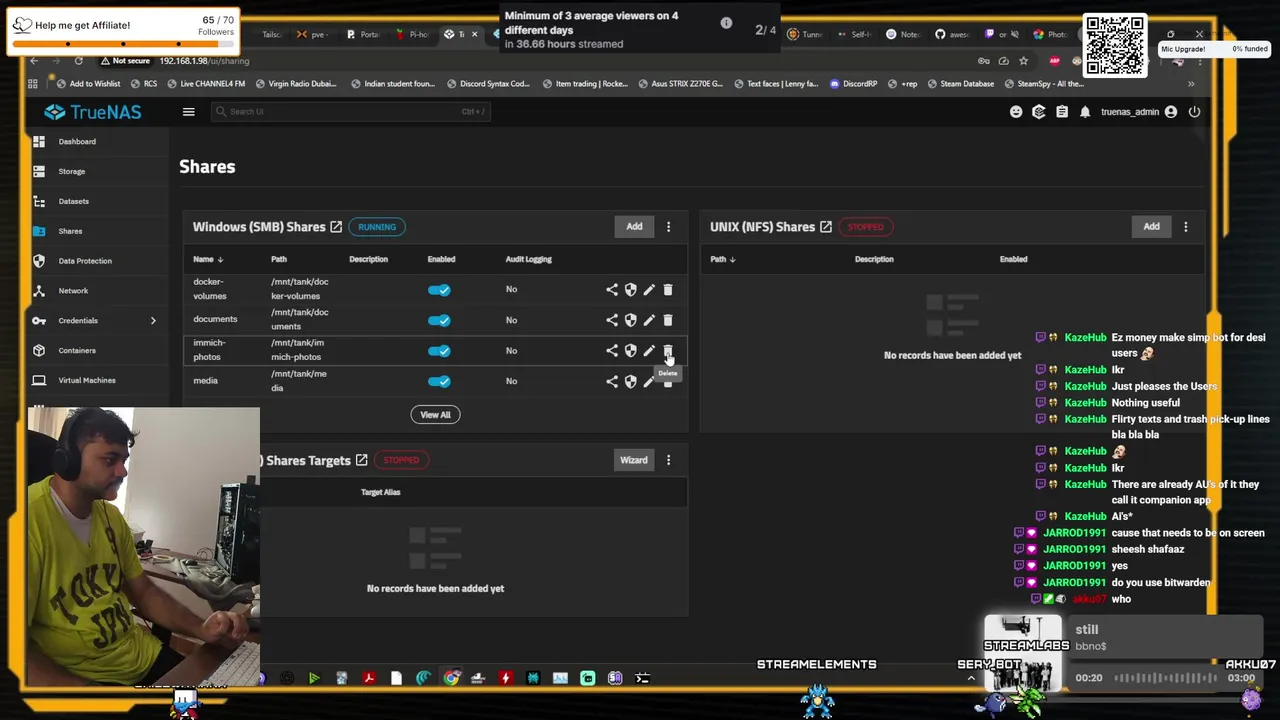The image size is (1280, 720).
Task: Click the Search UI field
Action: 350,112
